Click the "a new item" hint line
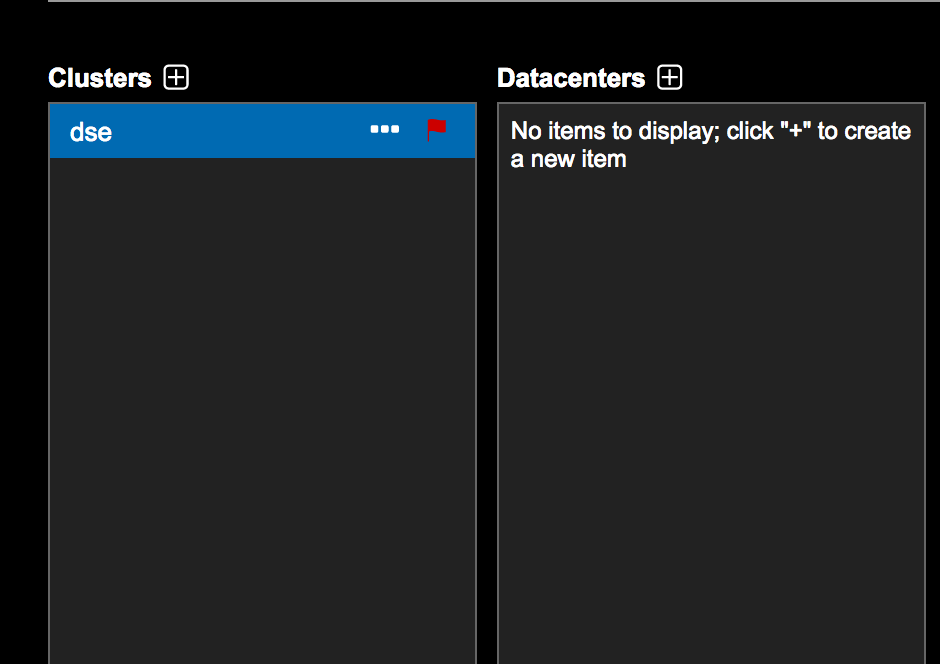Screen dimensions: 940x664 point(568,159)
